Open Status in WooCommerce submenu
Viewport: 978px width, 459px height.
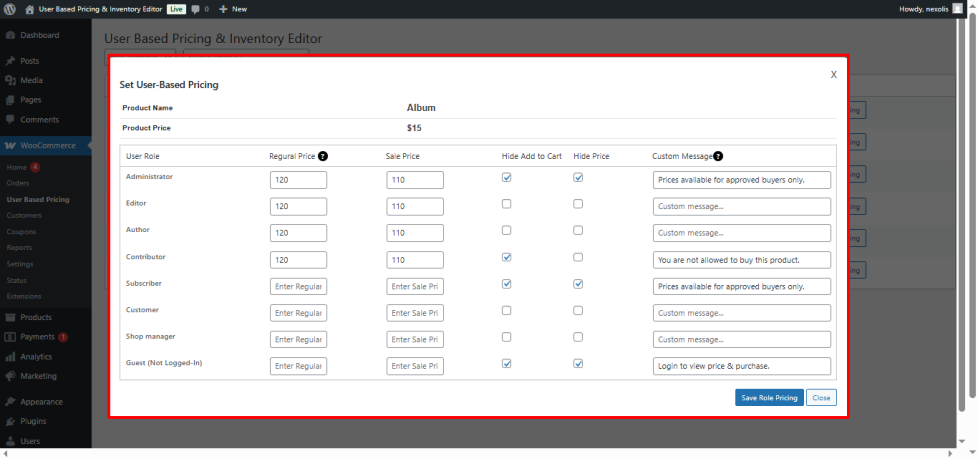click(x=17, y=281)
